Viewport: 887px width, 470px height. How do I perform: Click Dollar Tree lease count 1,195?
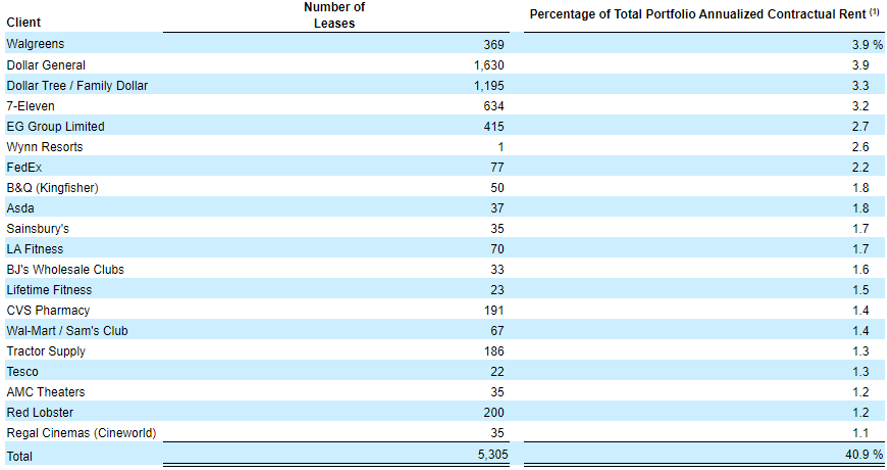tap(489, 85)
